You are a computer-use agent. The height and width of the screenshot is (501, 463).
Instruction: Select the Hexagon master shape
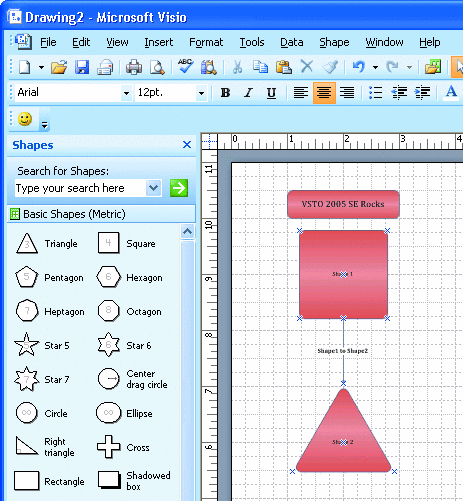[x=130, y=277]
